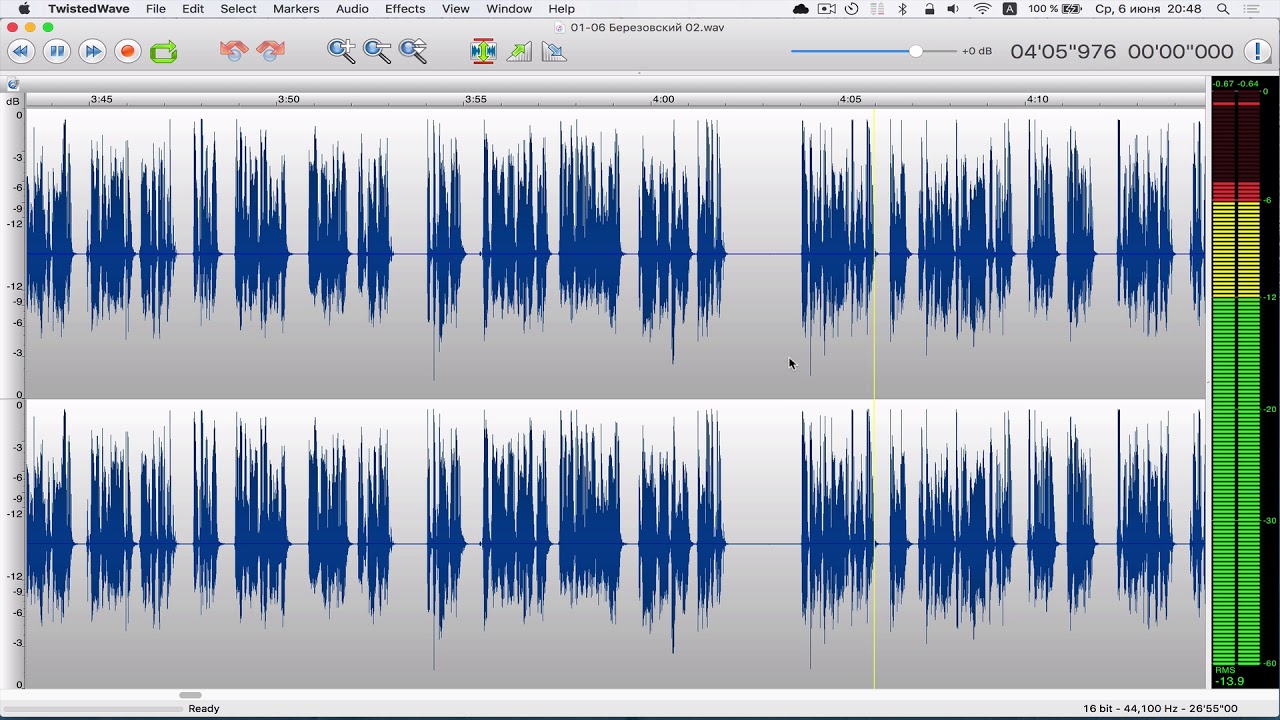Screen dimensions: 1280x720
Task: Open Spotlight search magnifier
Action: (x=1223, y=9)
